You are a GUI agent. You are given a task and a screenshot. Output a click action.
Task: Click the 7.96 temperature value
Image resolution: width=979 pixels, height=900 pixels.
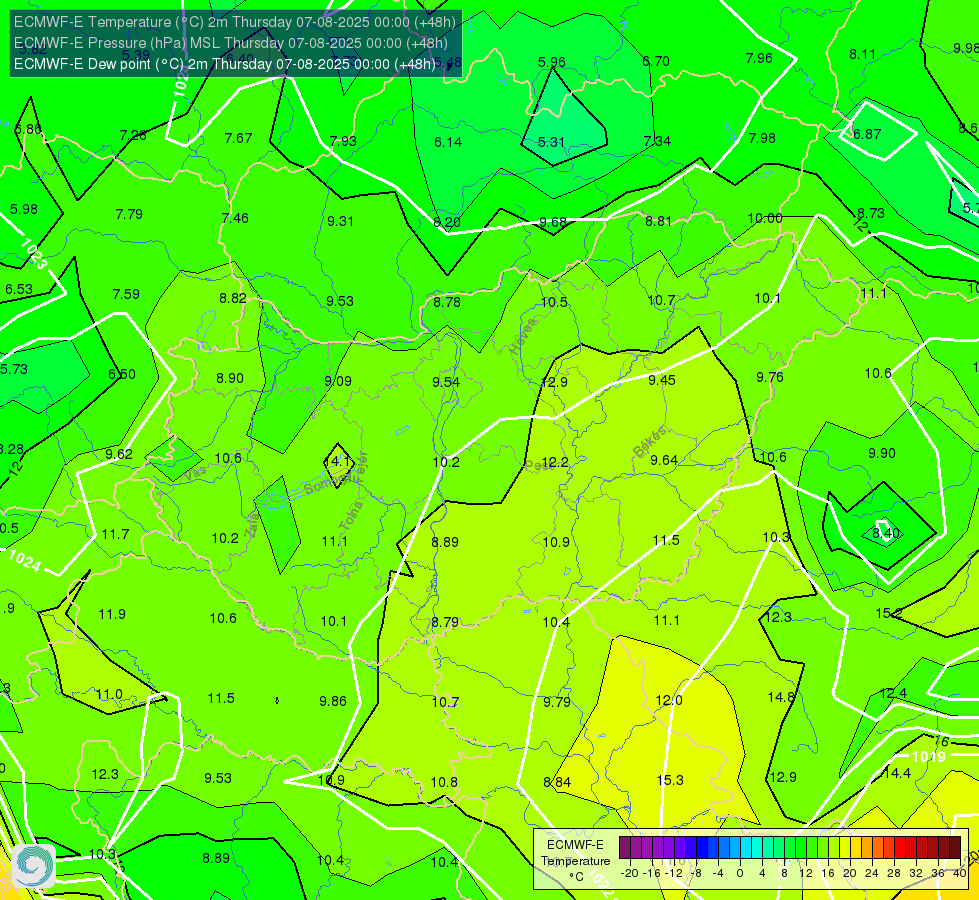(759, 58)
